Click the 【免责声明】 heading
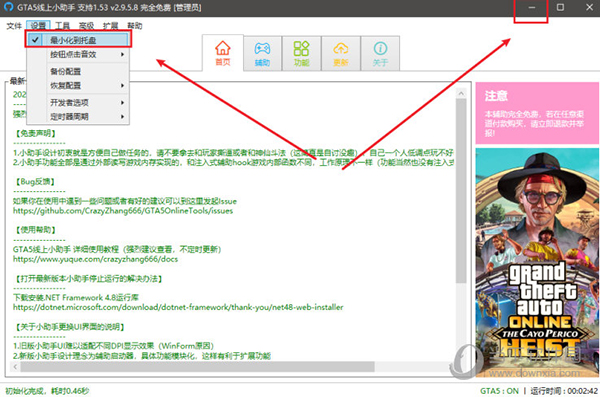 coord(35,133)
